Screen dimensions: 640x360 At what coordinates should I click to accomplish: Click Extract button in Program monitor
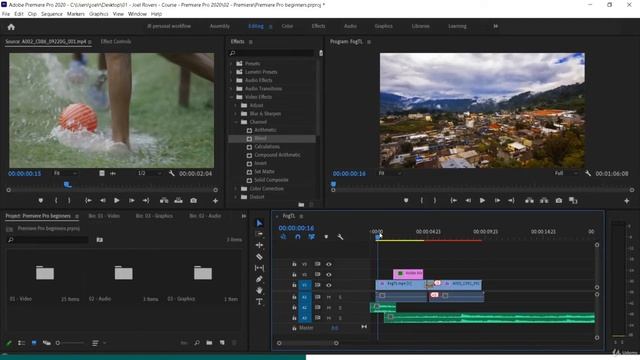544,200
